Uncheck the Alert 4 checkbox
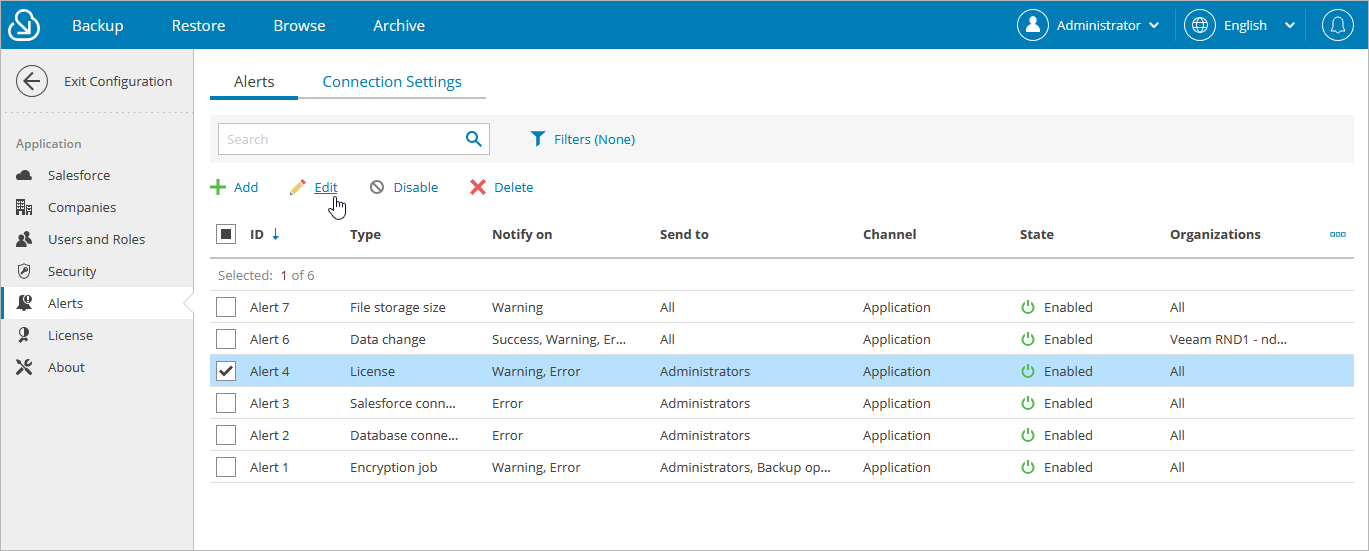 tap(226, 371)
